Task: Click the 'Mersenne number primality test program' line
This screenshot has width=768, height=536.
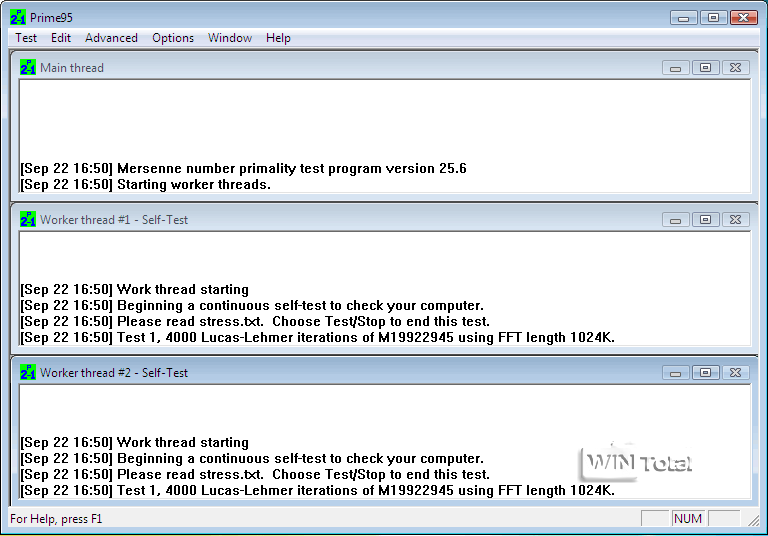Action: 243,169
